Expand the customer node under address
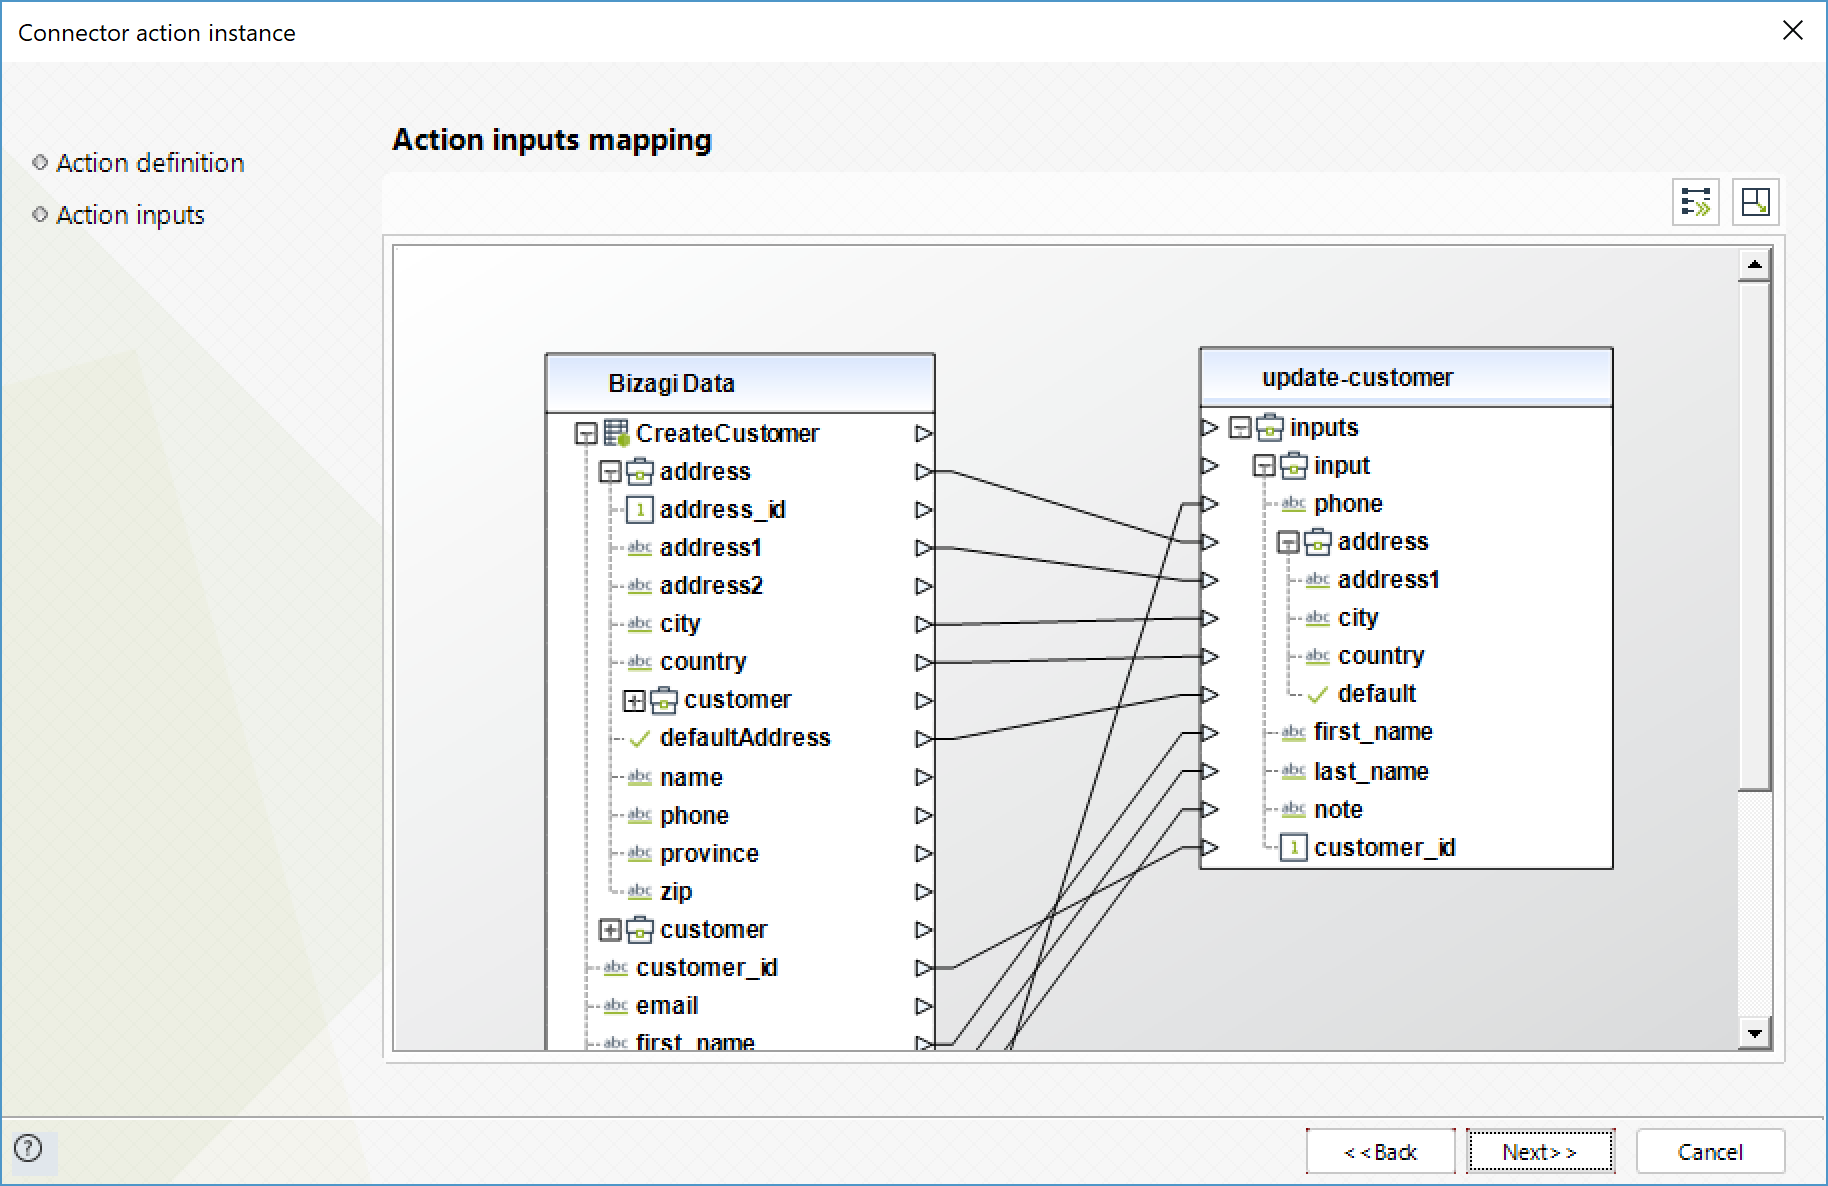Screen dimensions: 1828x1186 click(x=634, y=701)
